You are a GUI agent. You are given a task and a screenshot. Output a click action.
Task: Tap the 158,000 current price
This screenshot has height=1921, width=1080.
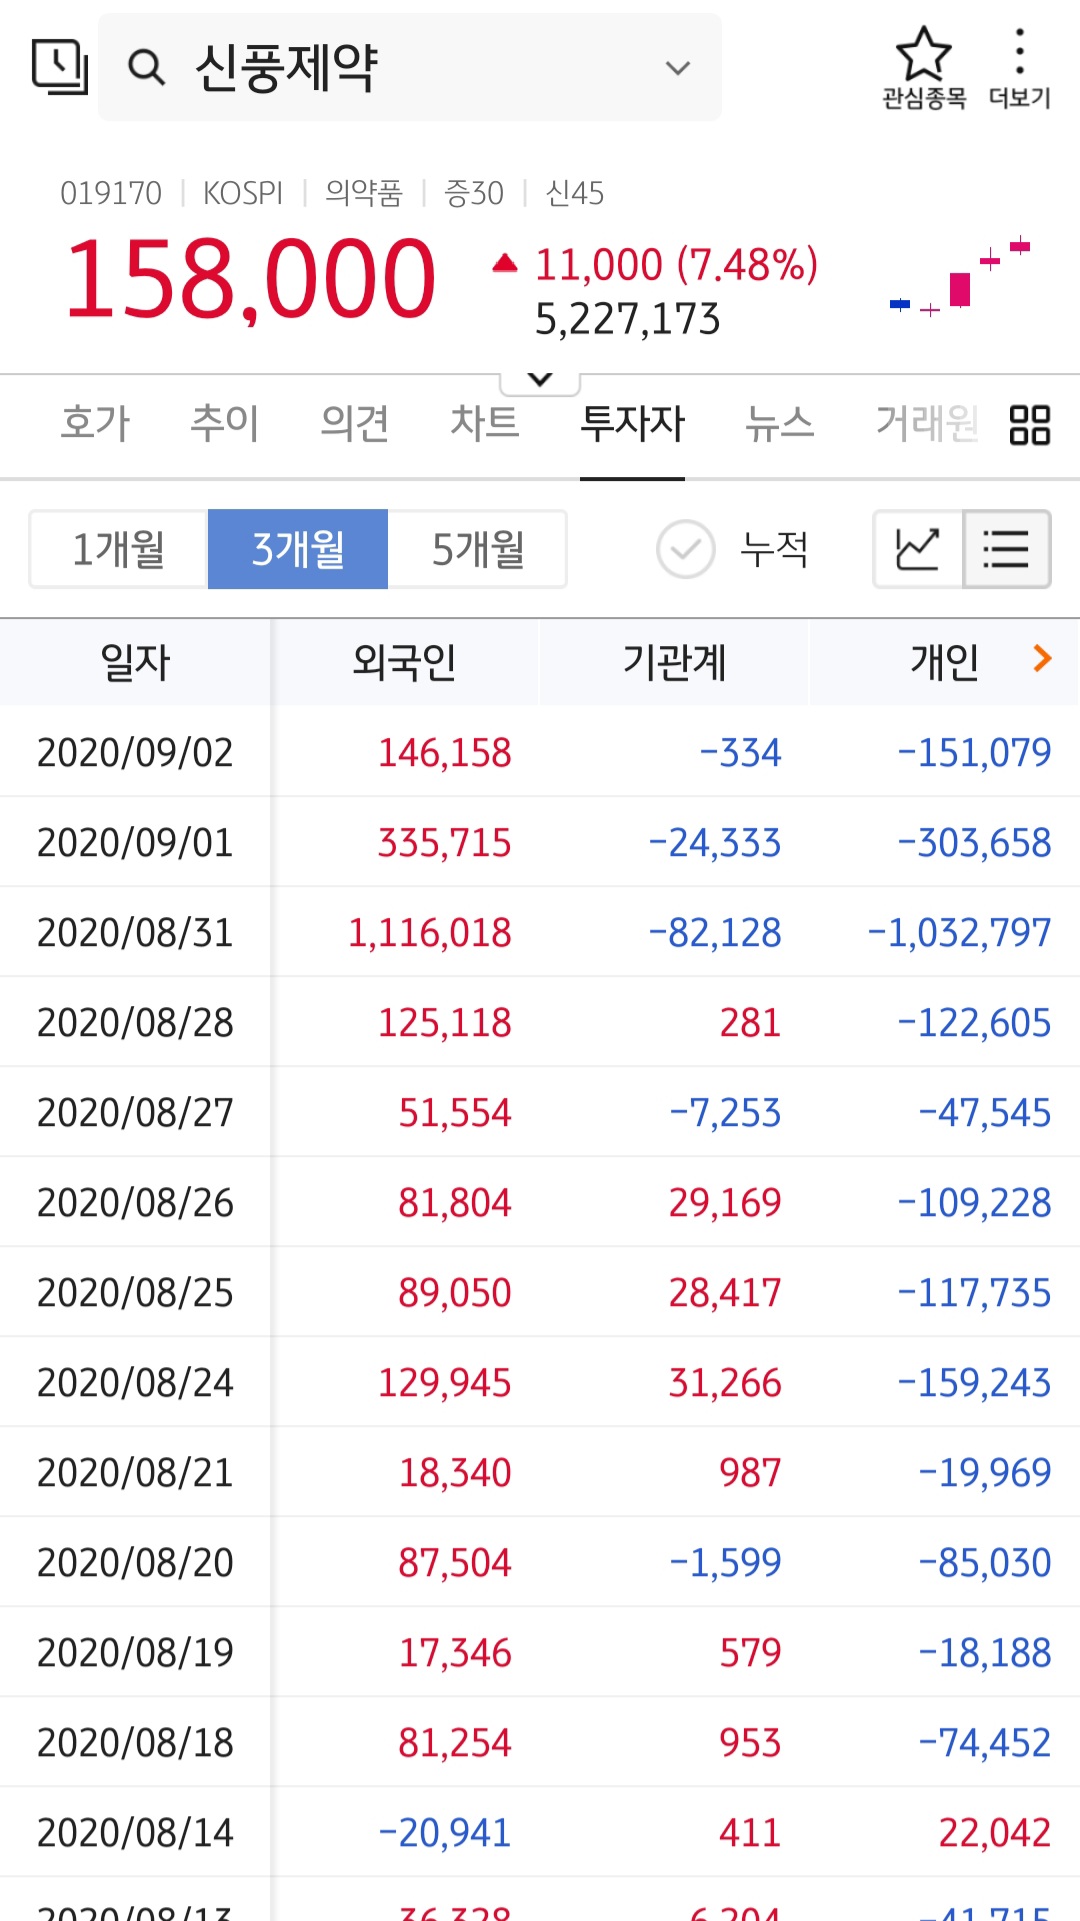250,279
